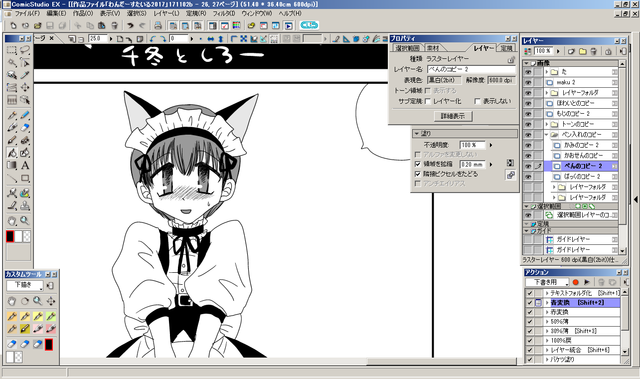
Task: Click the 詳細表示 button
Action: click(x=453, y=116)
